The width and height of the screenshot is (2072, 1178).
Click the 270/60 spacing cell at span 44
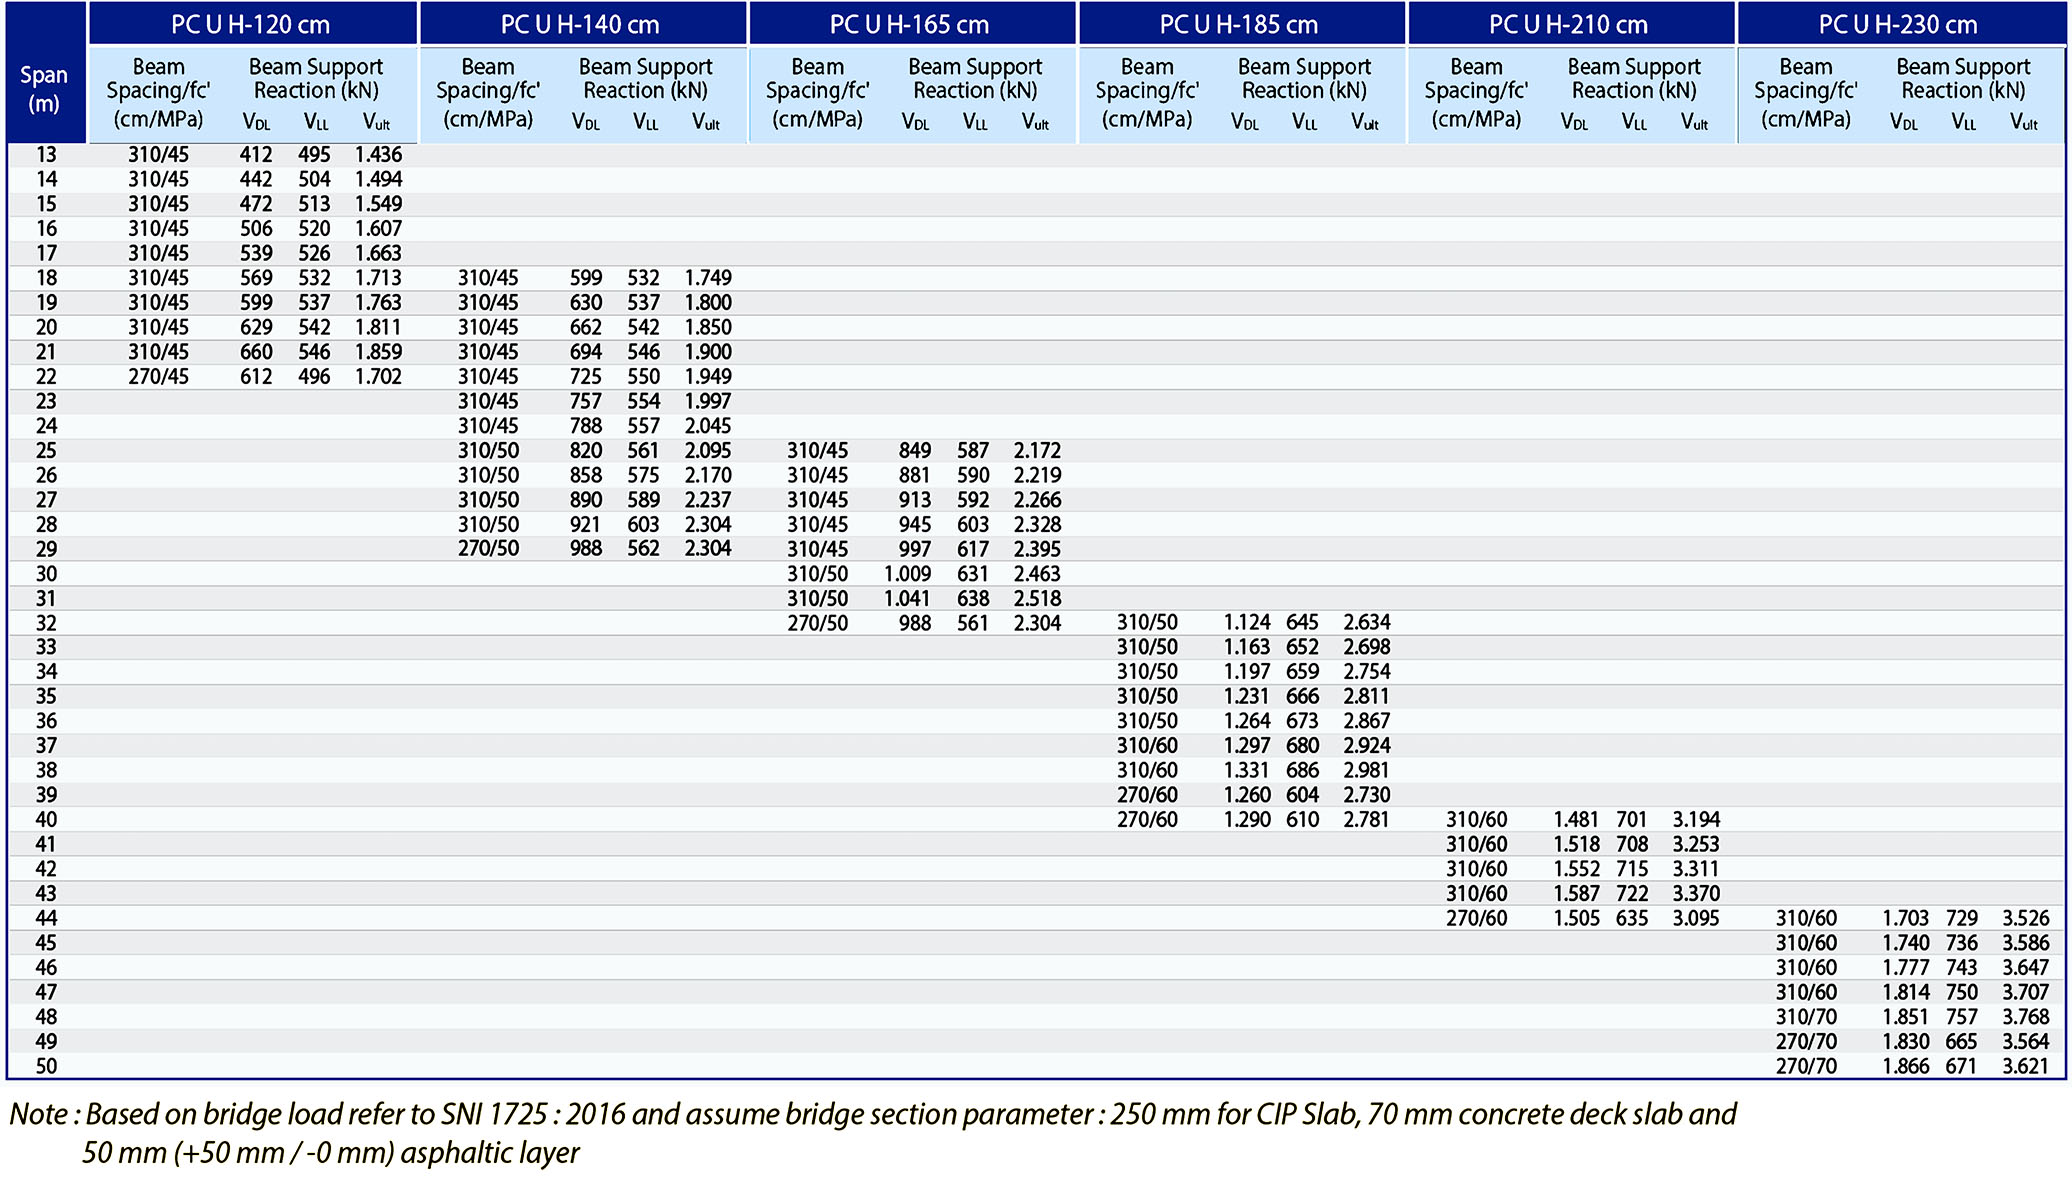click(1476, 918)
